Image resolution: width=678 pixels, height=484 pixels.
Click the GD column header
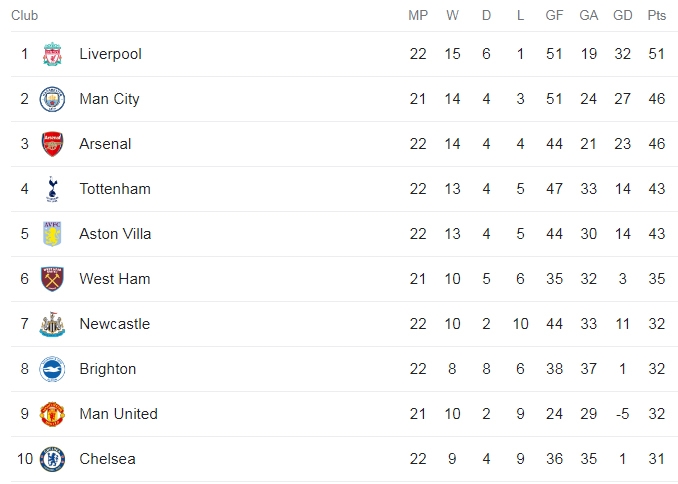click(623, 16)
